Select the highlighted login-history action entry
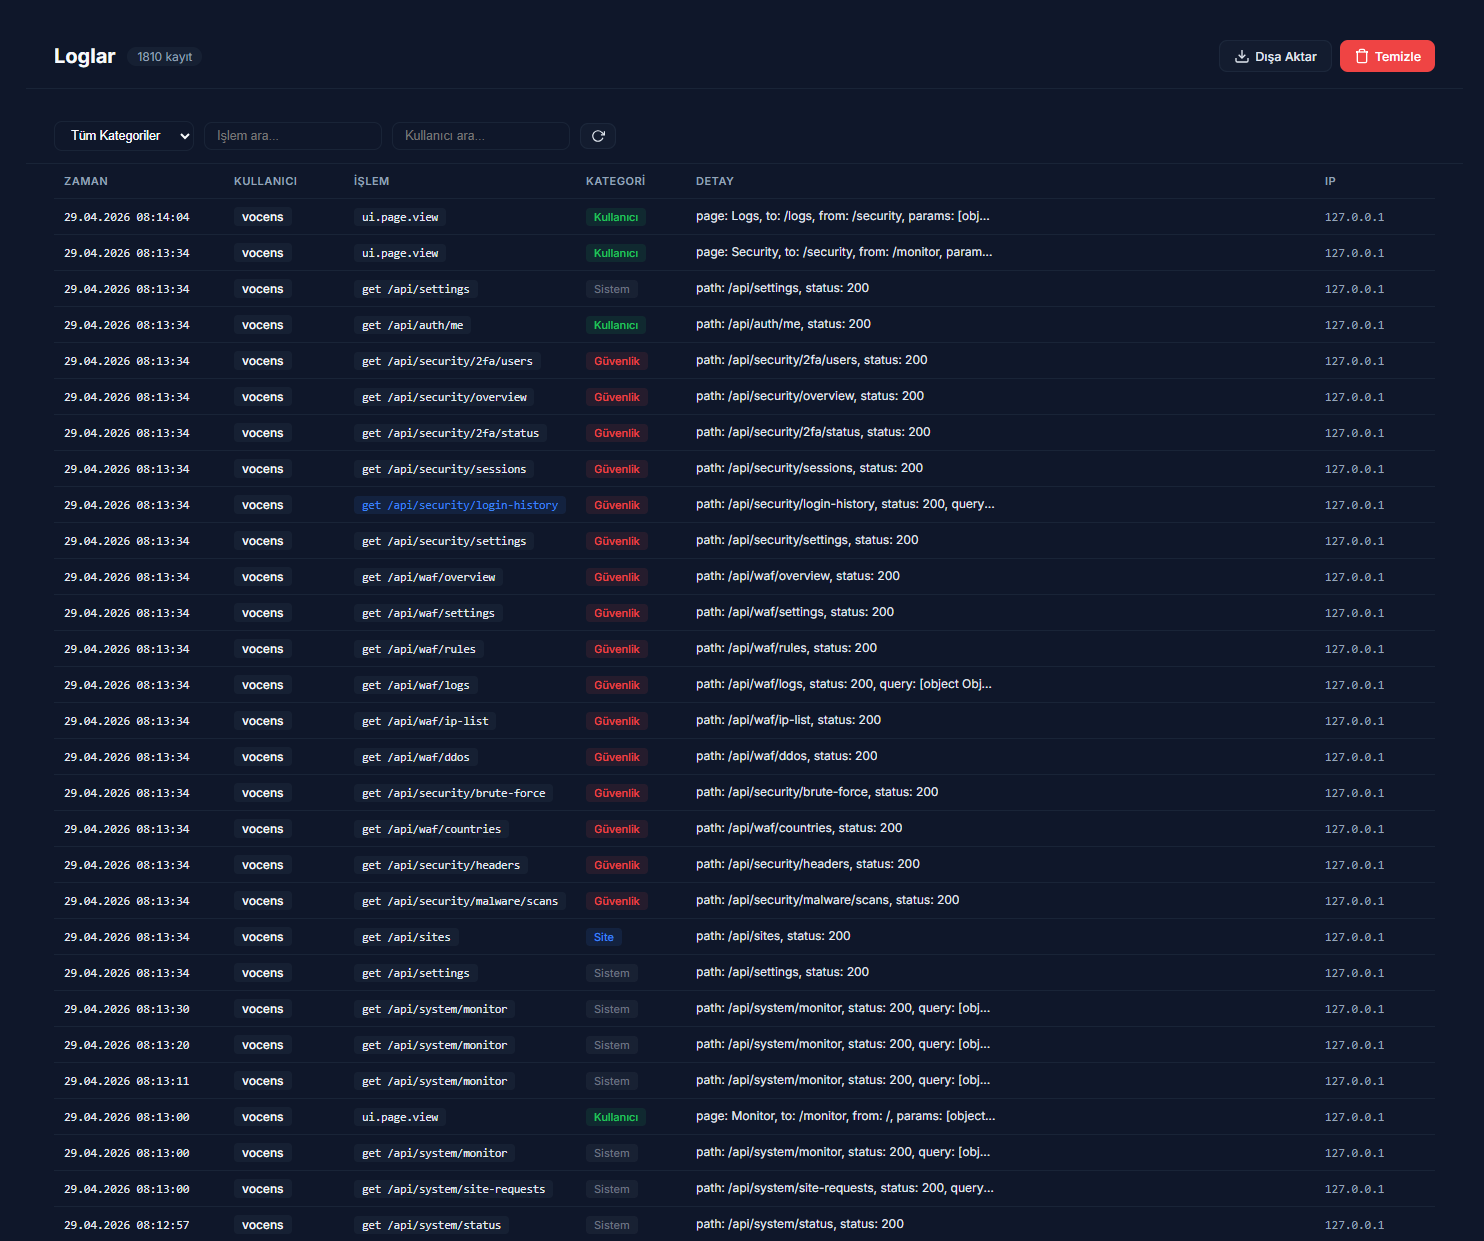1484x1241 pixels. click(460, 505)
